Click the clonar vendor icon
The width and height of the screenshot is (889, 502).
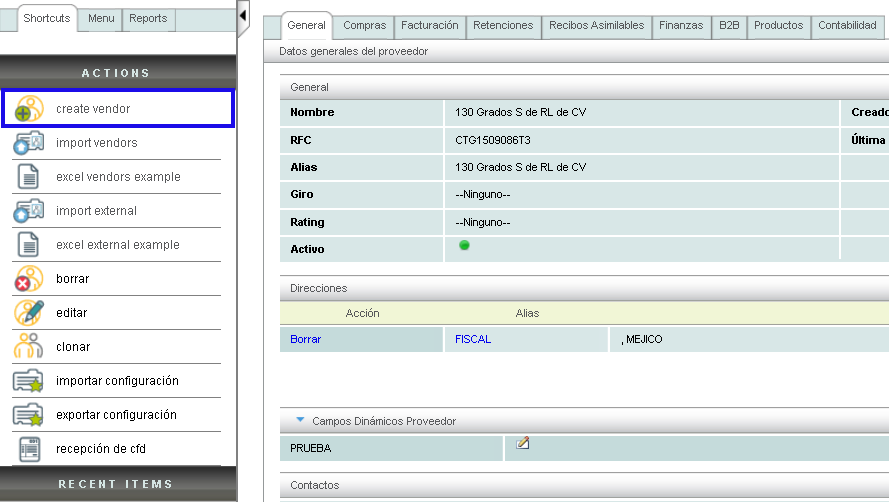29,347
